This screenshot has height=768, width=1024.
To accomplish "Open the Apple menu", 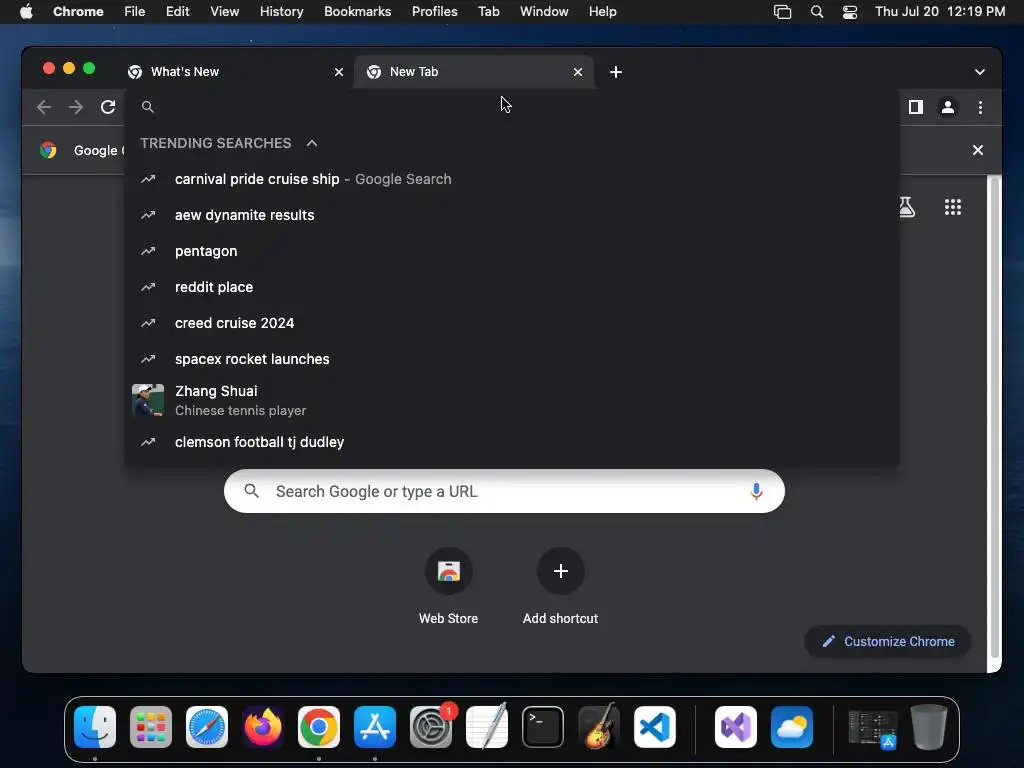I will [26, 12].
